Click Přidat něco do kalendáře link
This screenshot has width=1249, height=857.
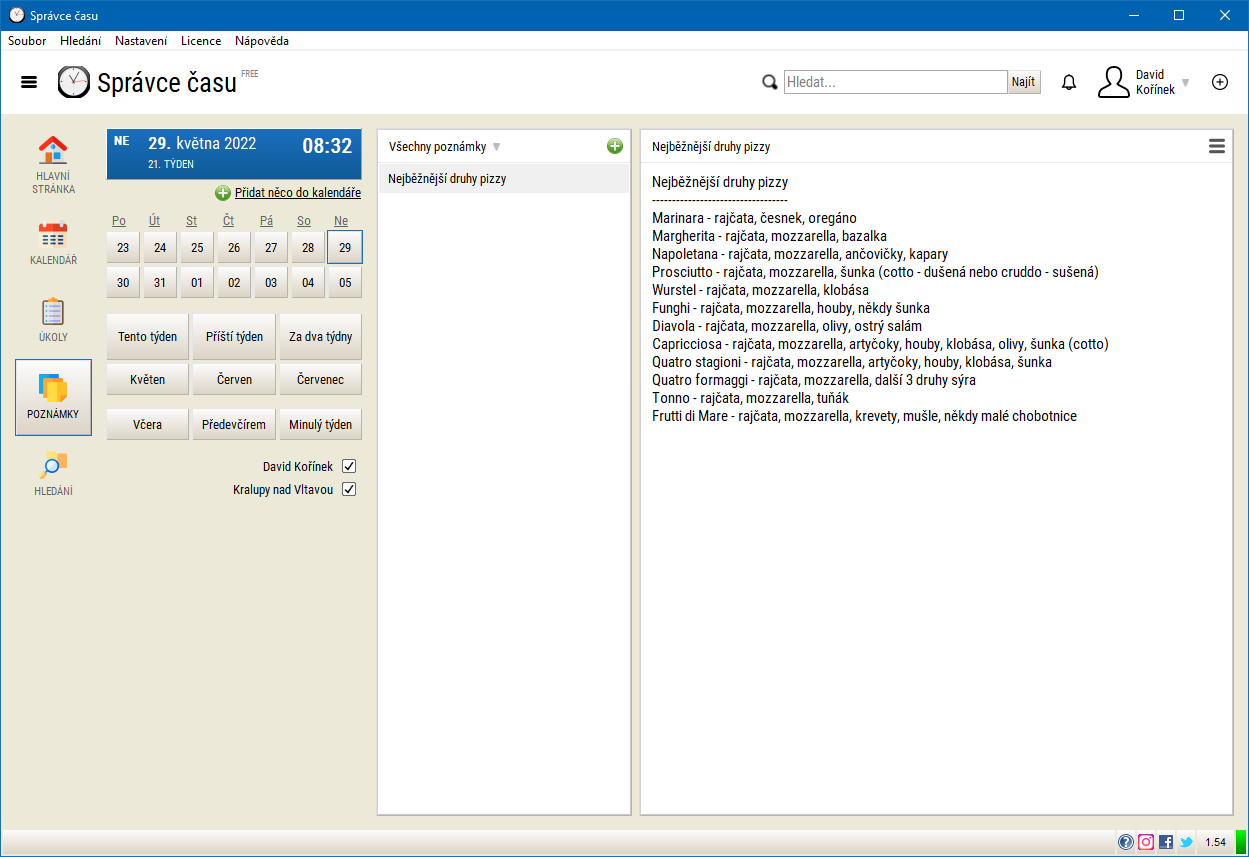click(x=297, y=193)
